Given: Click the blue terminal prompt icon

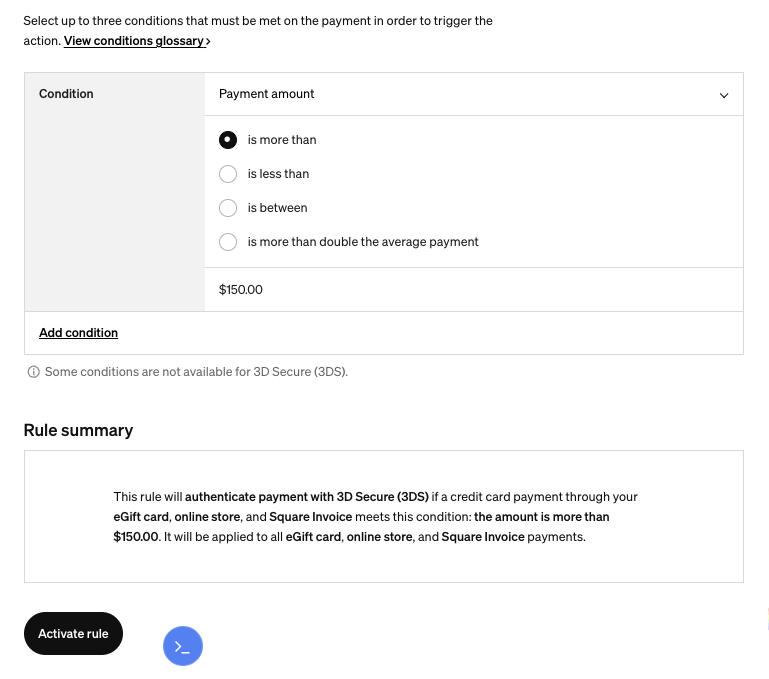Looking at the screenshot, I should coord(182,646).
